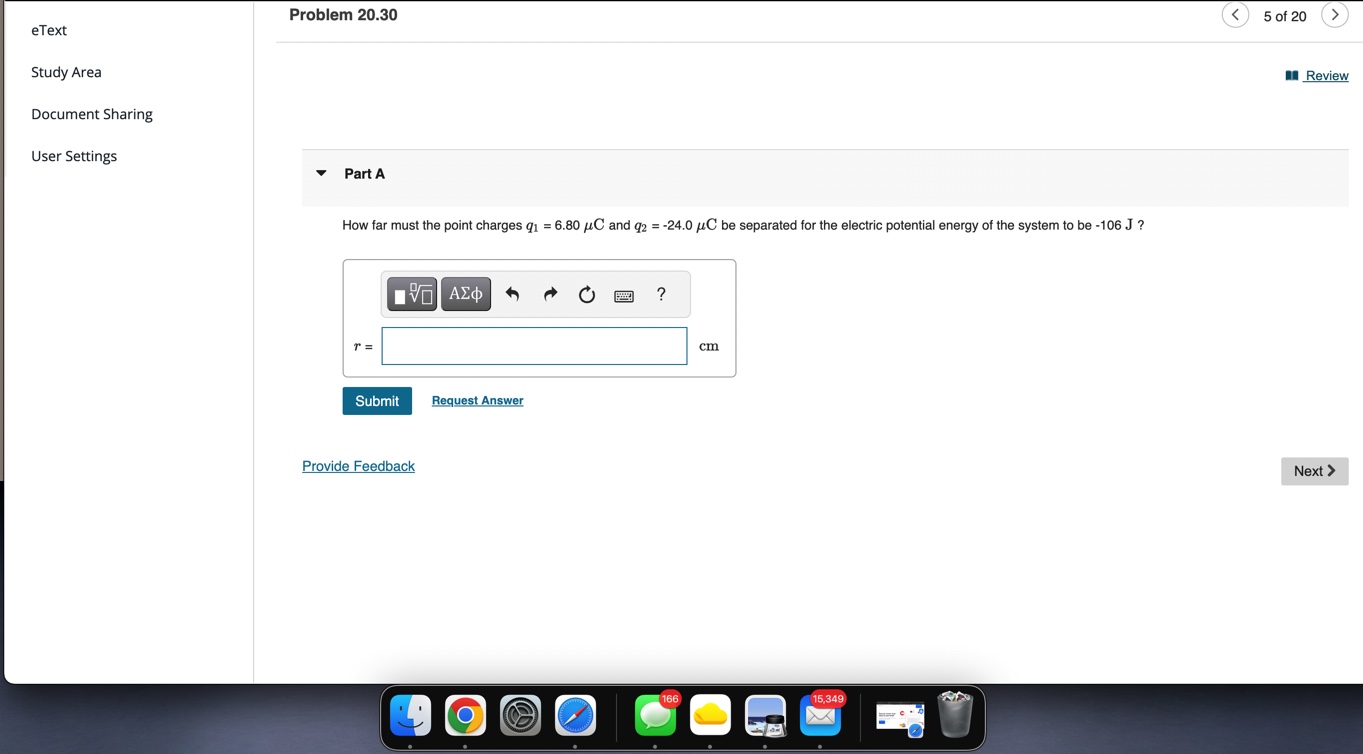This screenshot has width=1363, height=754.
Task: Open the on-screen keyboard shortcuts icon
Action: 623,294
